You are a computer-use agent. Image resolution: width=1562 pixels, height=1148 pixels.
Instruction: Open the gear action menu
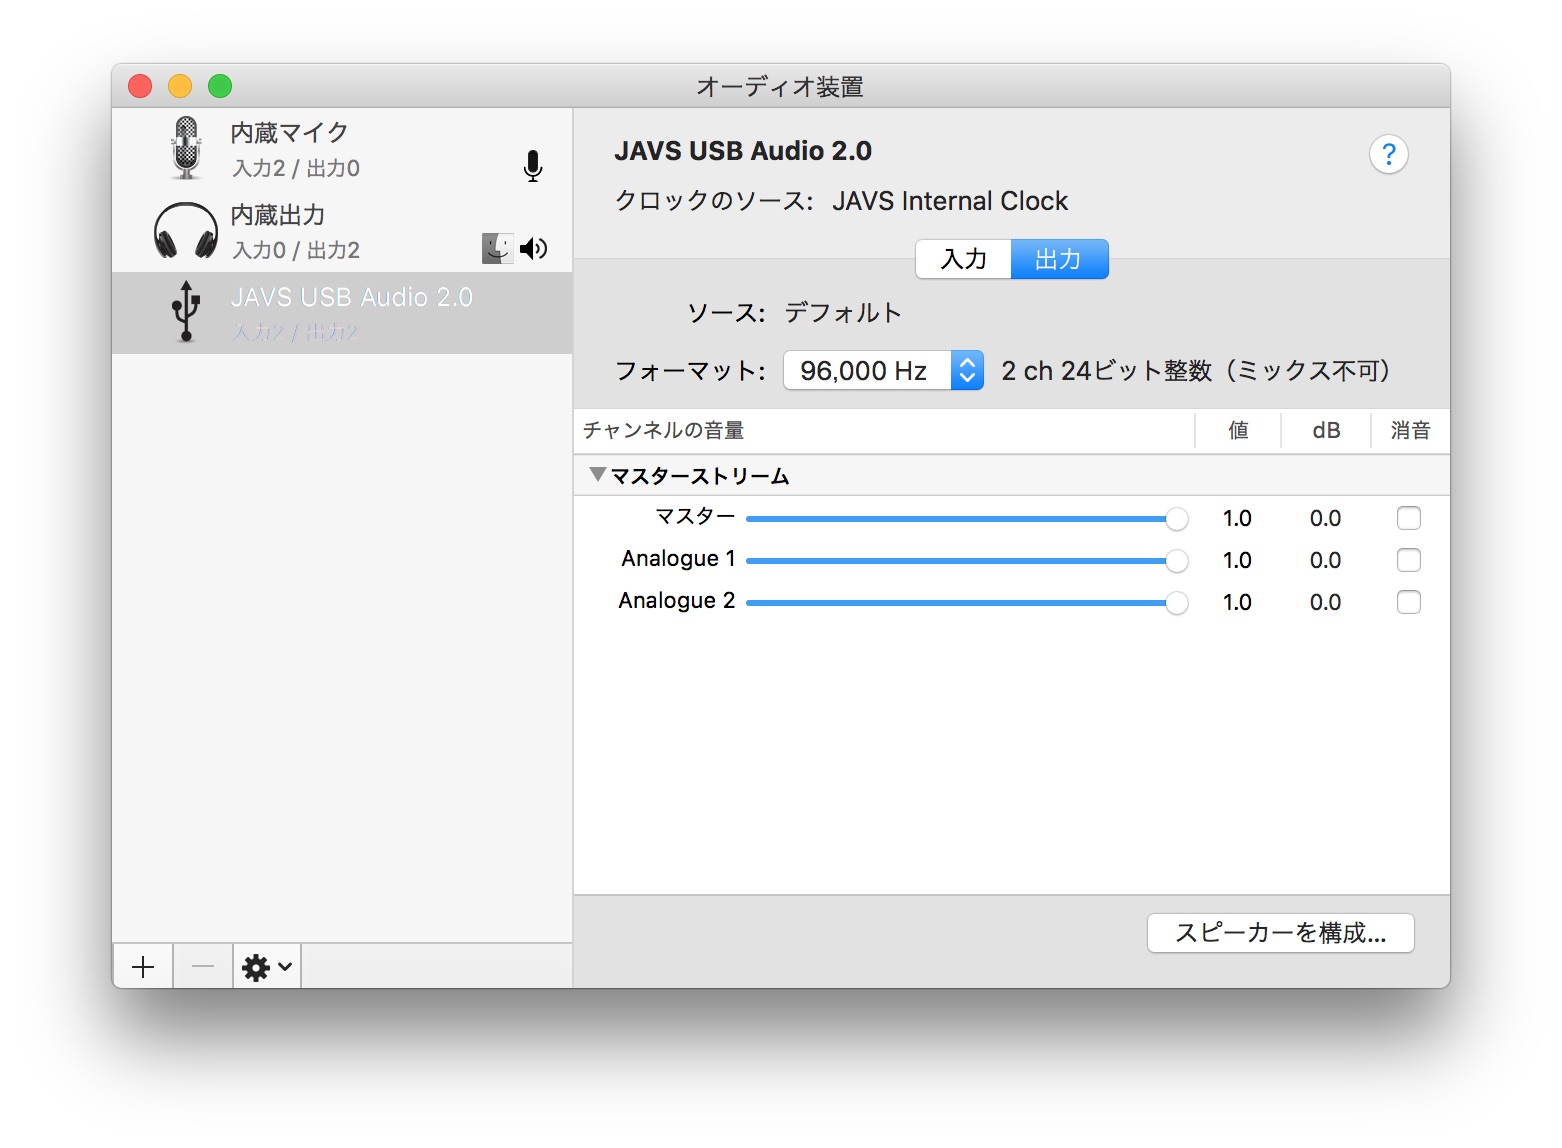(267, 967)
